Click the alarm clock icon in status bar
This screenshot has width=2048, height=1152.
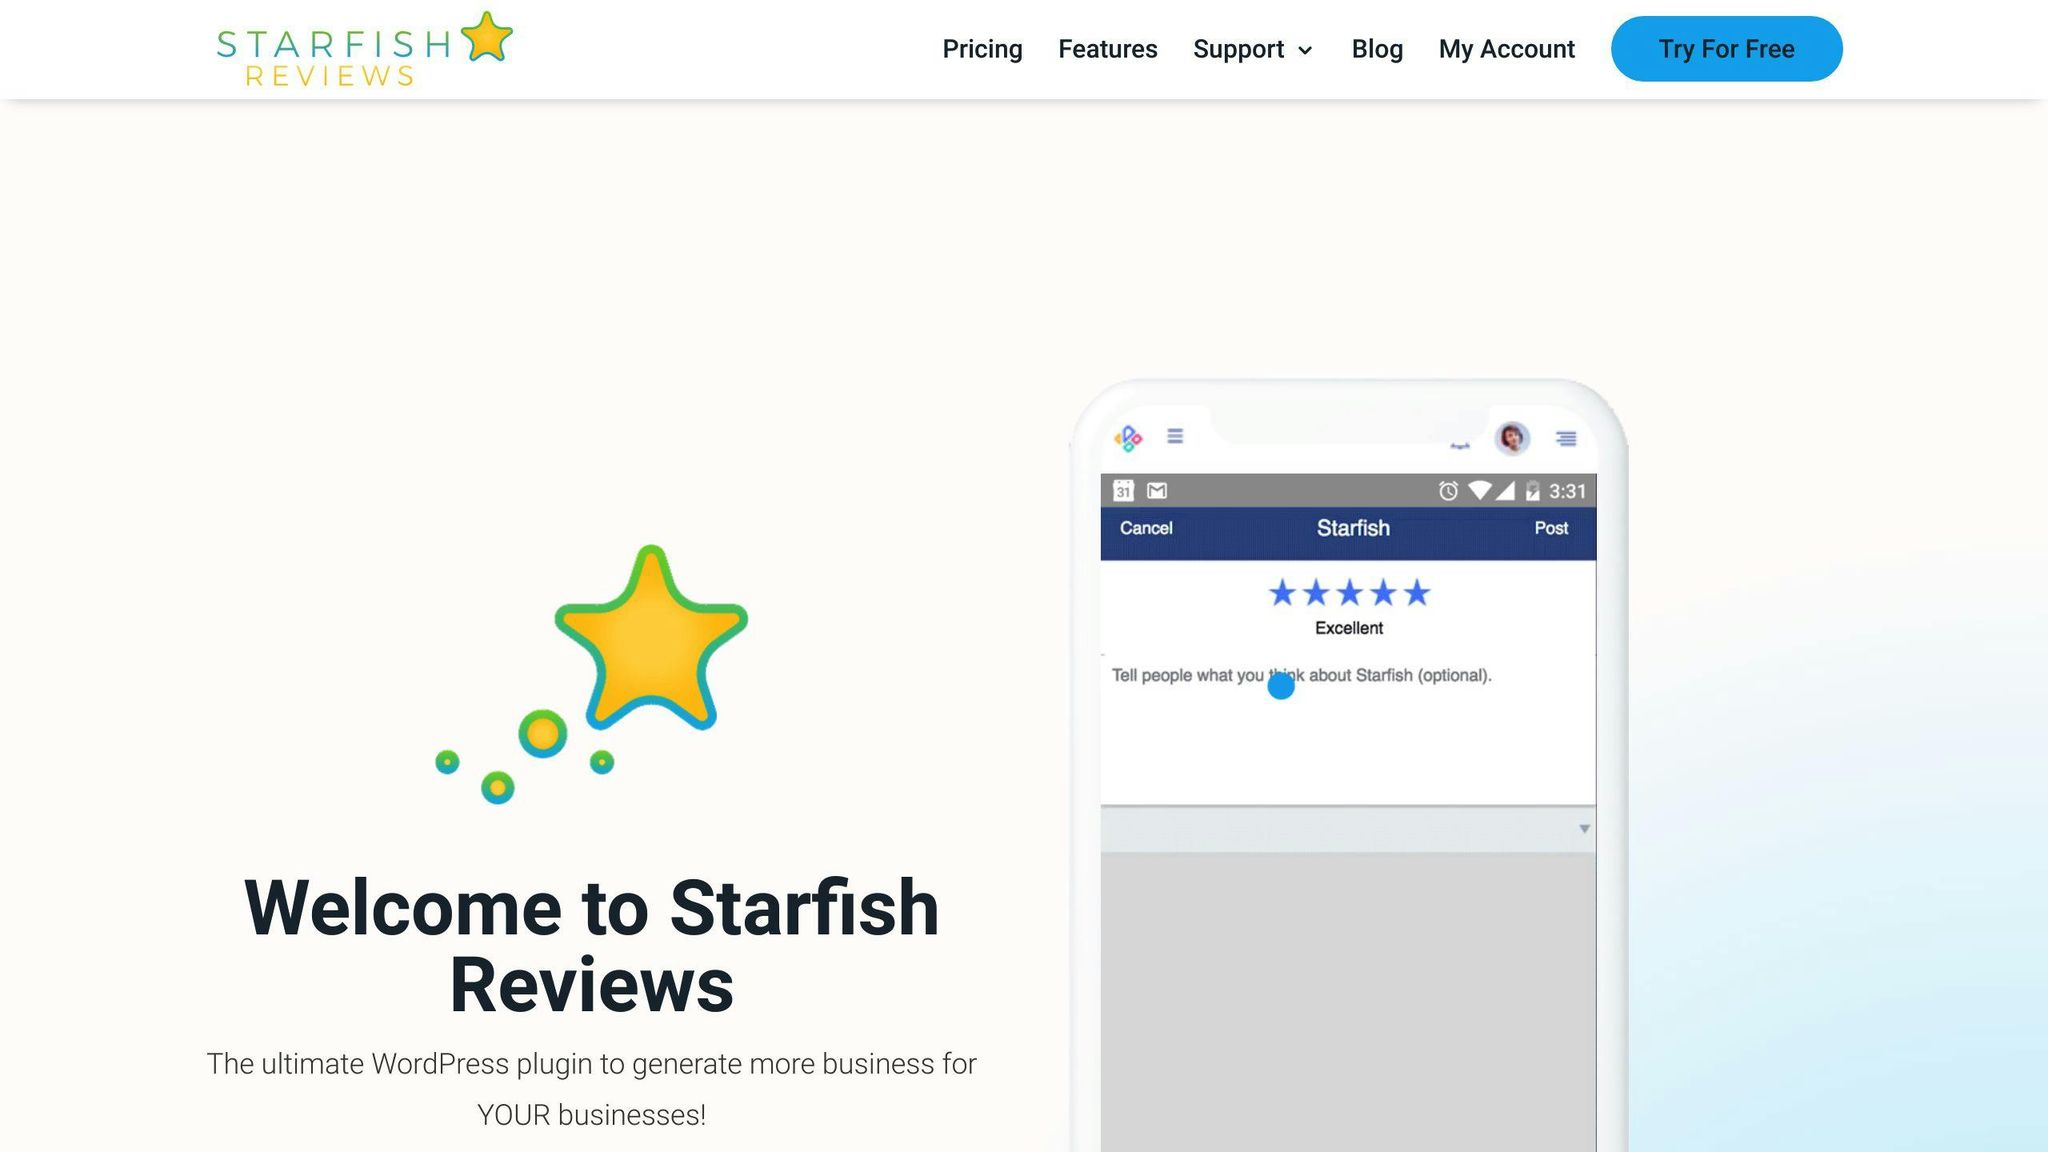(x=1448, y=491)
